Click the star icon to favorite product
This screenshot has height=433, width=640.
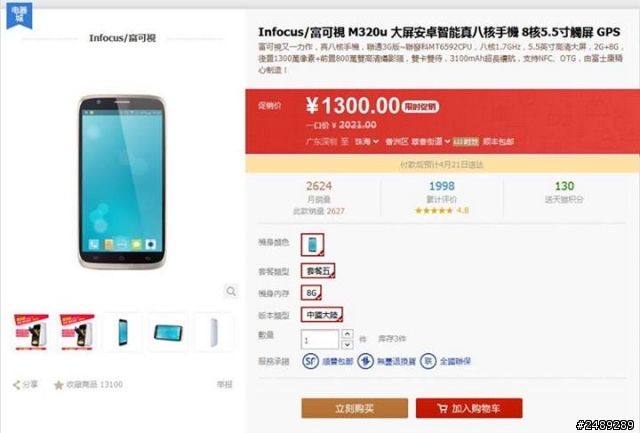click(59, 385)
